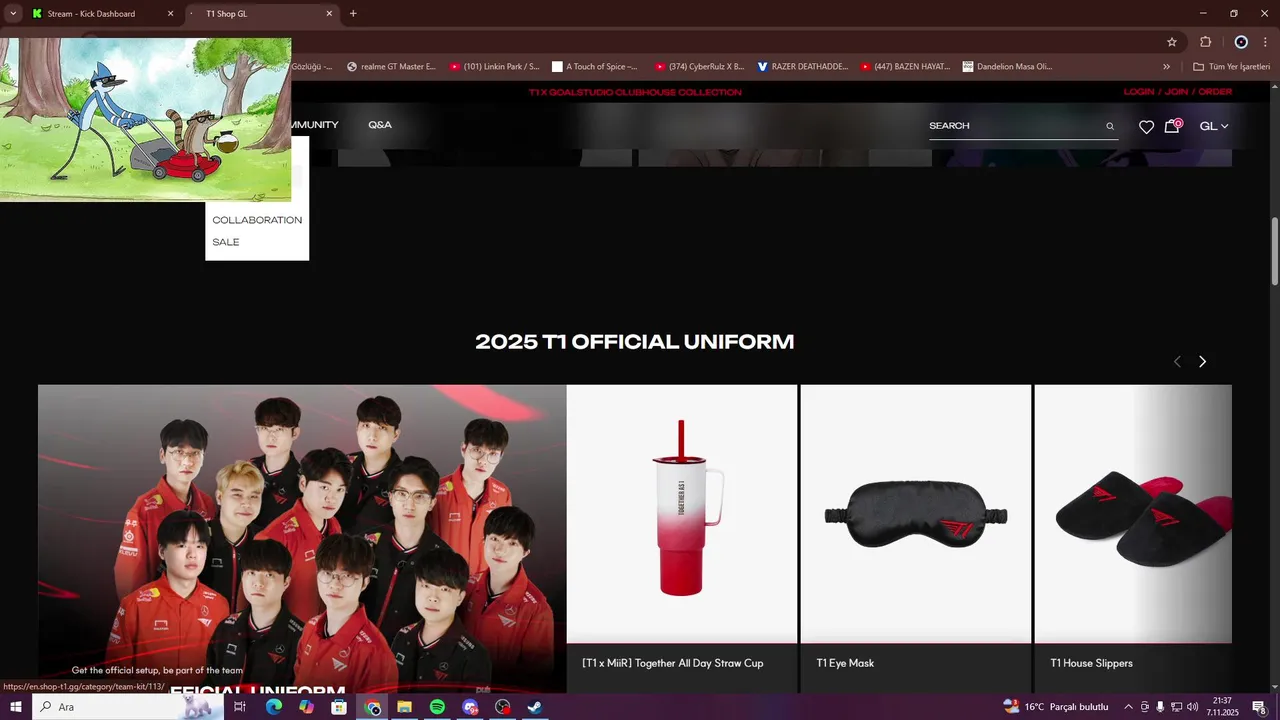Open the Together All Day Straw Cup product image

[682, 513]
